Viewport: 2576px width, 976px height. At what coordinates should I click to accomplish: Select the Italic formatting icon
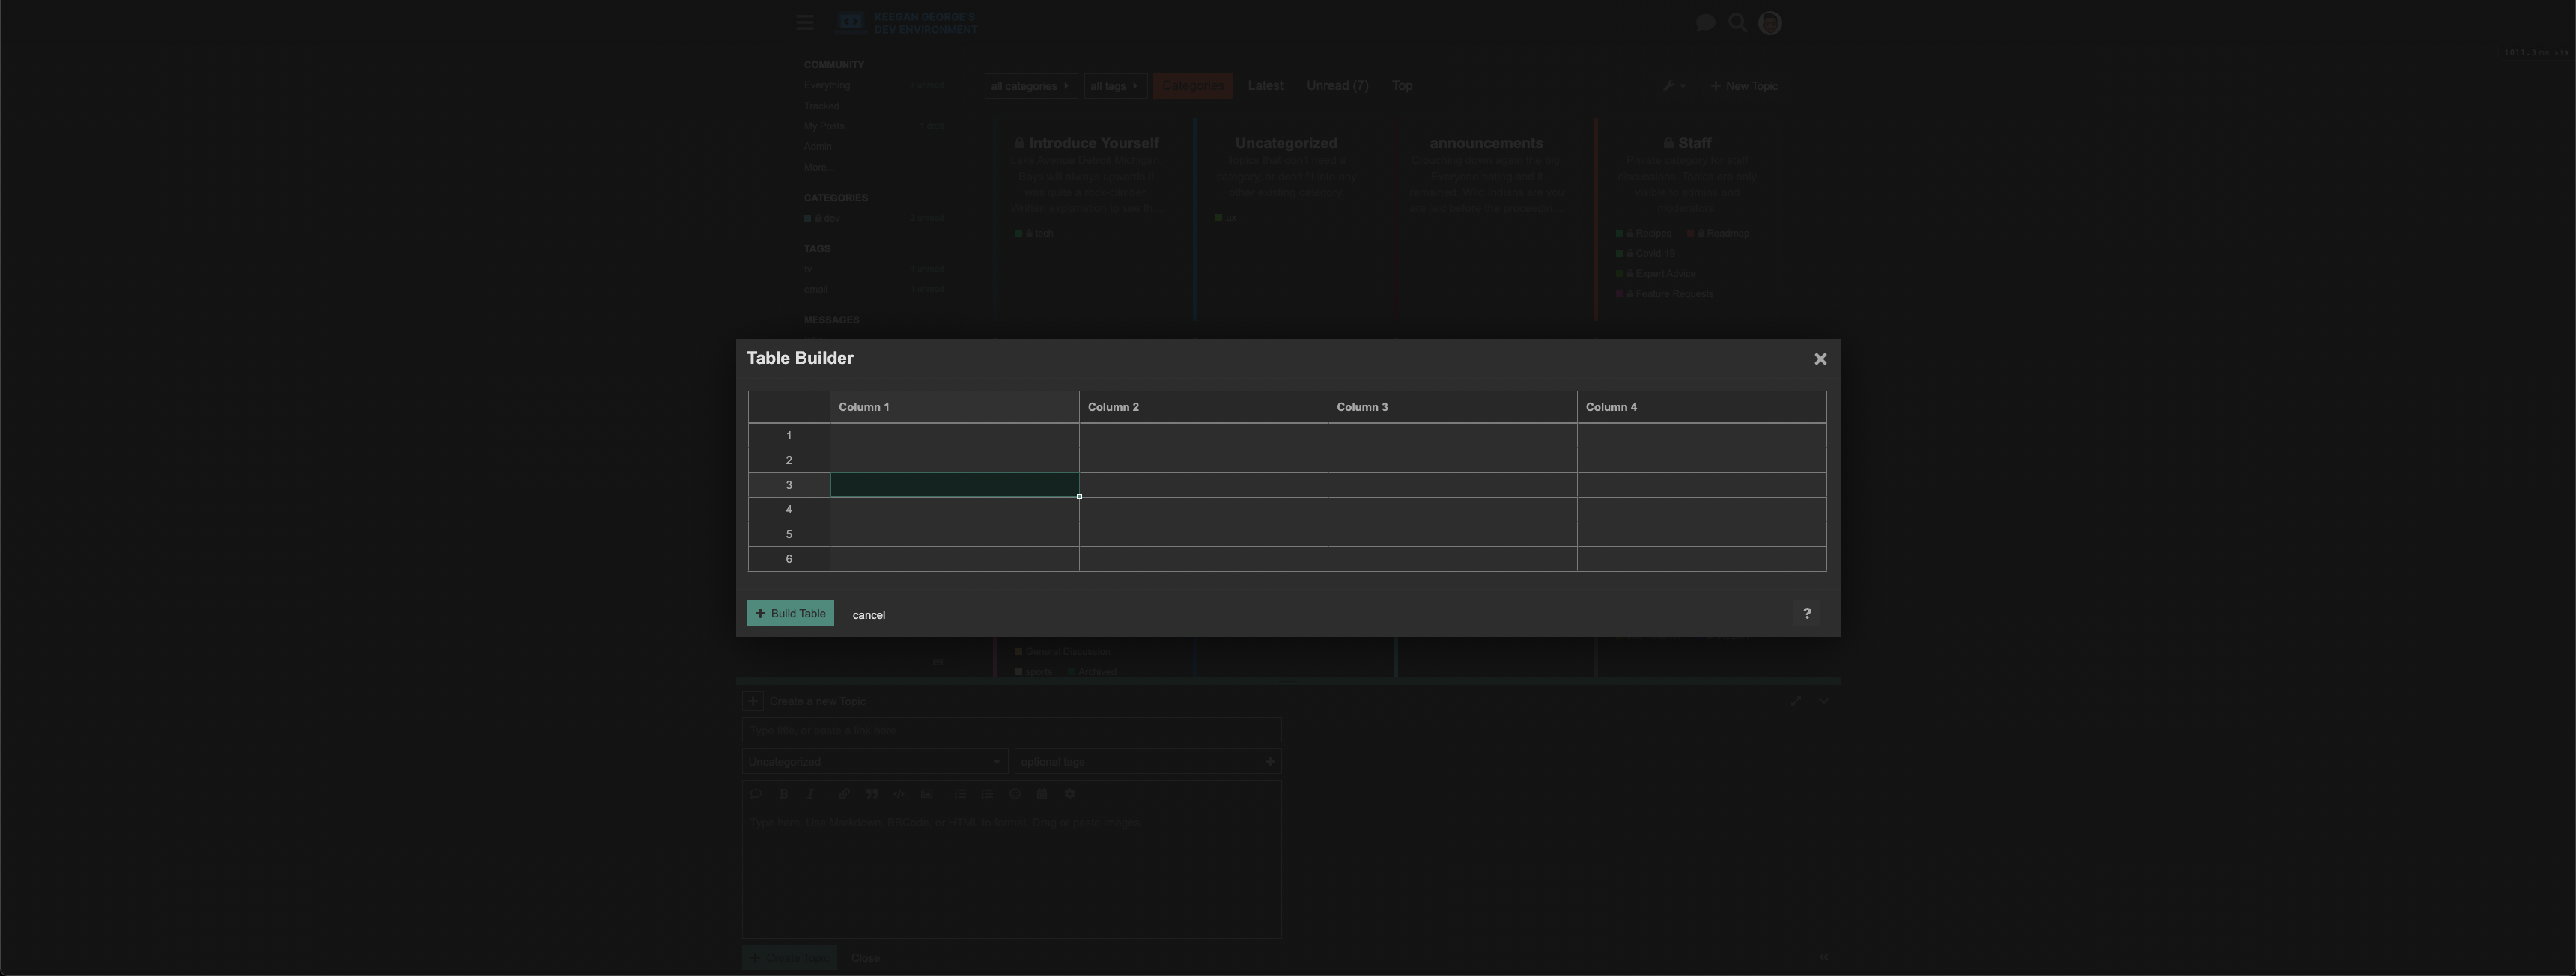(x=811, y=793)
